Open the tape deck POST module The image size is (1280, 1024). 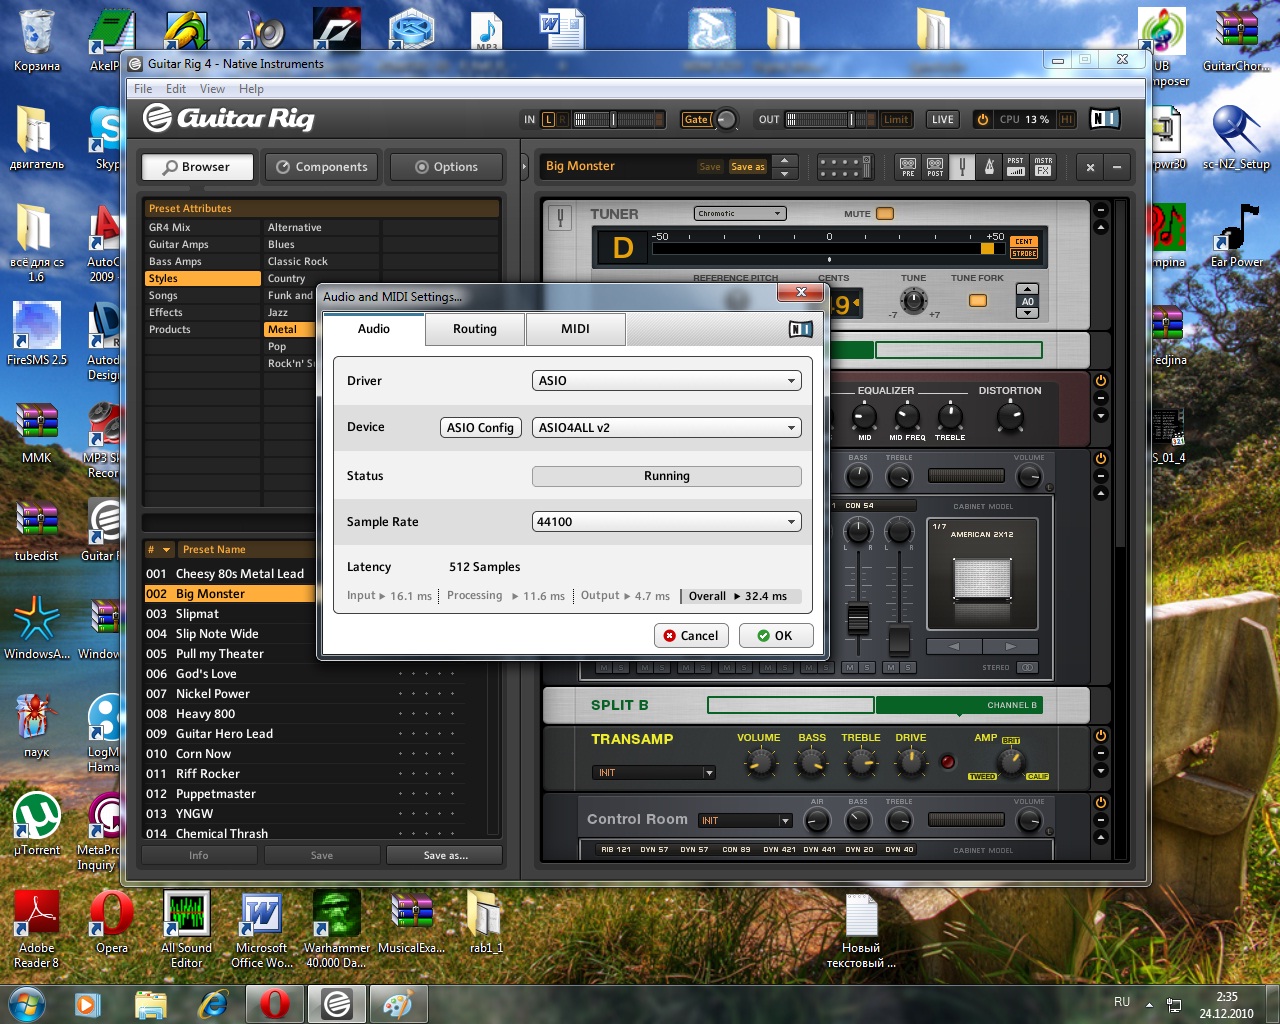[935, 167]
